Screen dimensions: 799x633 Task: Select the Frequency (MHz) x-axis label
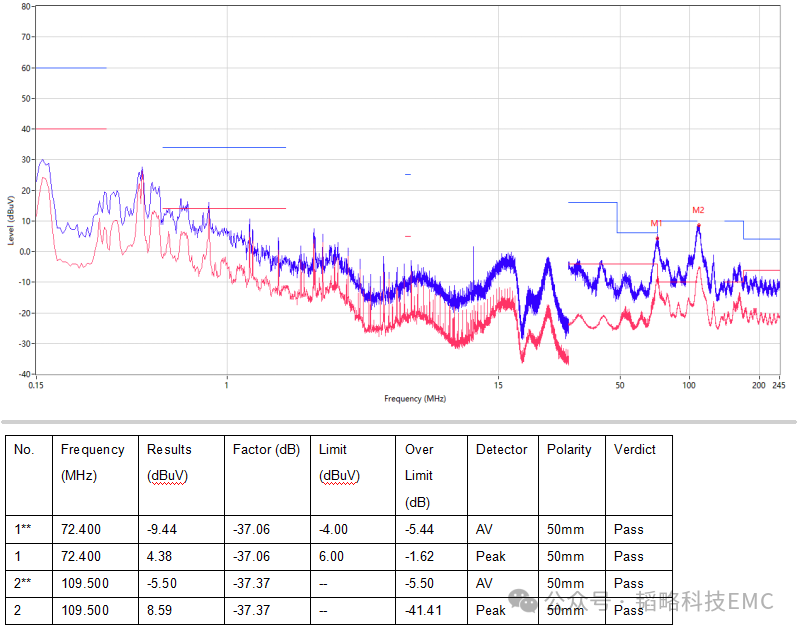pyautogui.click(x=415, y=398)
